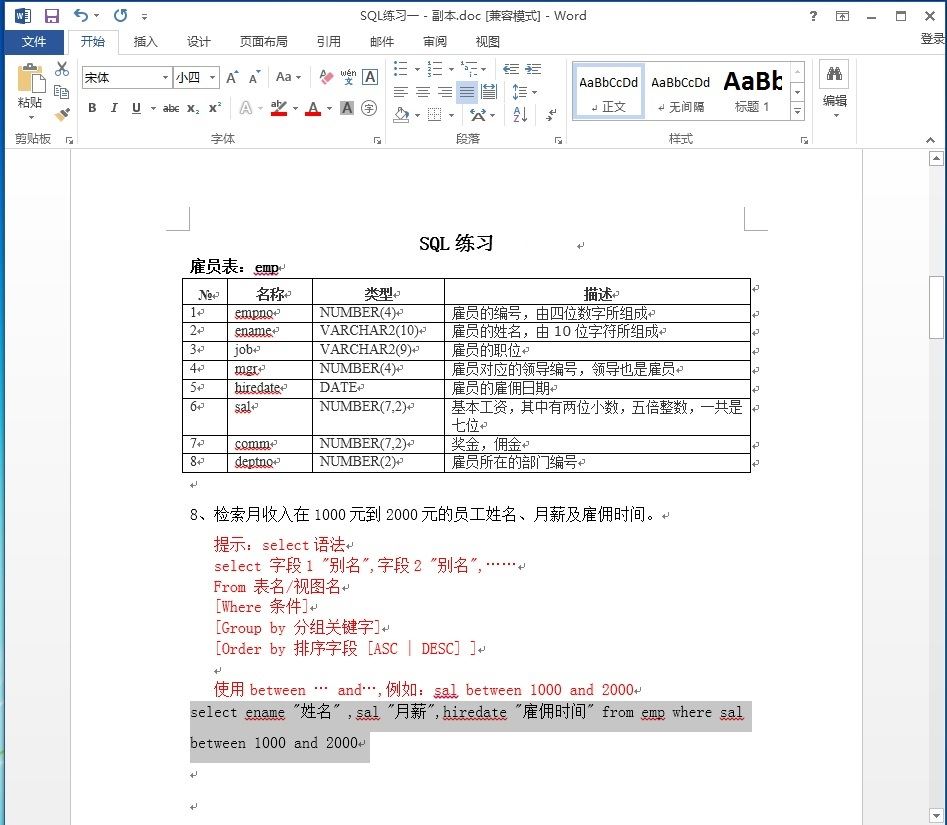Apply paragraph shading with the paint bucket
The image size is (947, 825).
point(401,115)
